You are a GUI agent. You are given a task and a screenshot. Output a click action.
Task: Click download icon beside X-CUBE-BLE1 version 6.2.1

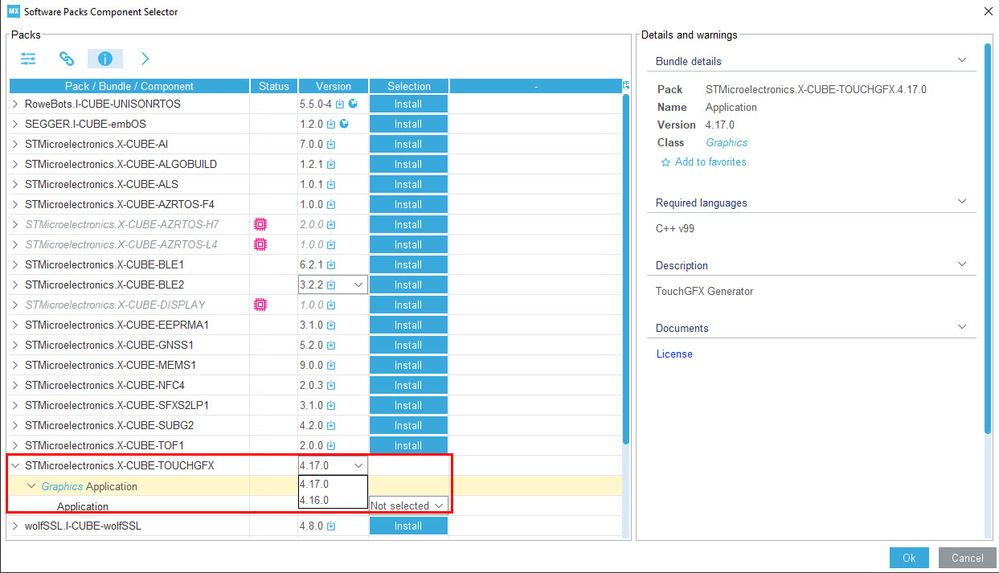(331, 265)
